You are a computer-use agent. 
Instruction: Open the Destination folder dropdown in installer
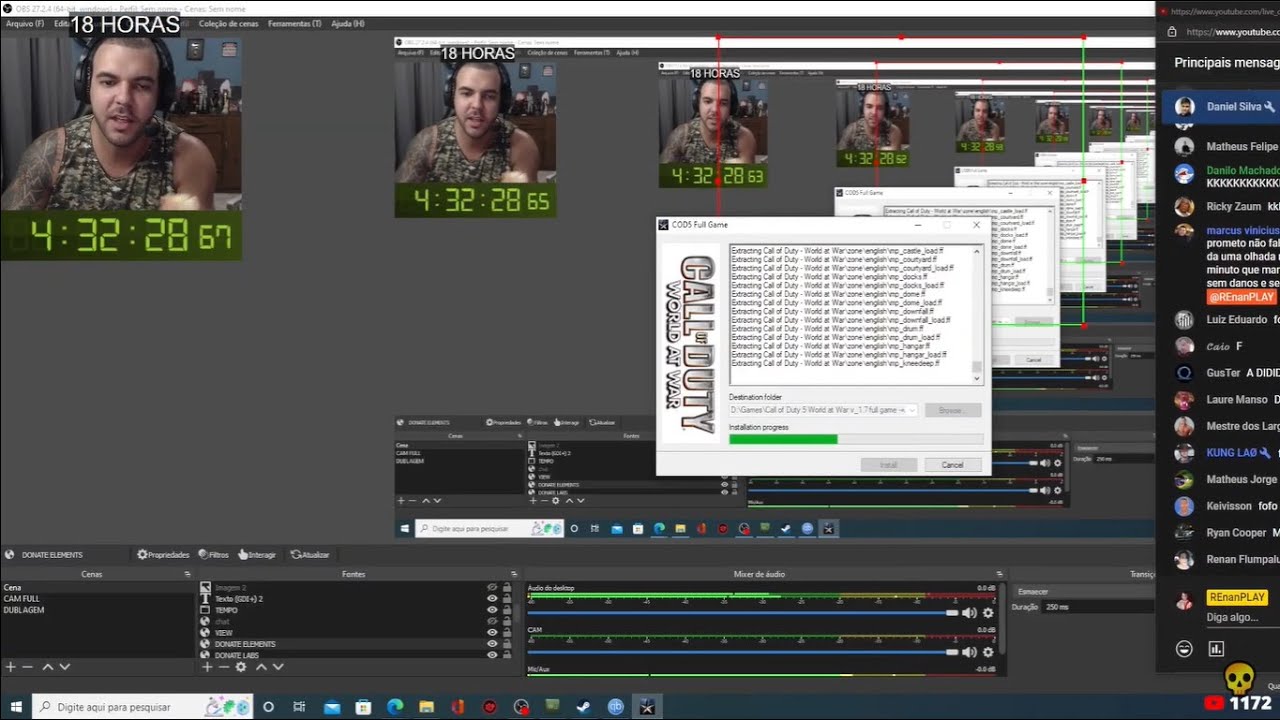tap(910, 410)
